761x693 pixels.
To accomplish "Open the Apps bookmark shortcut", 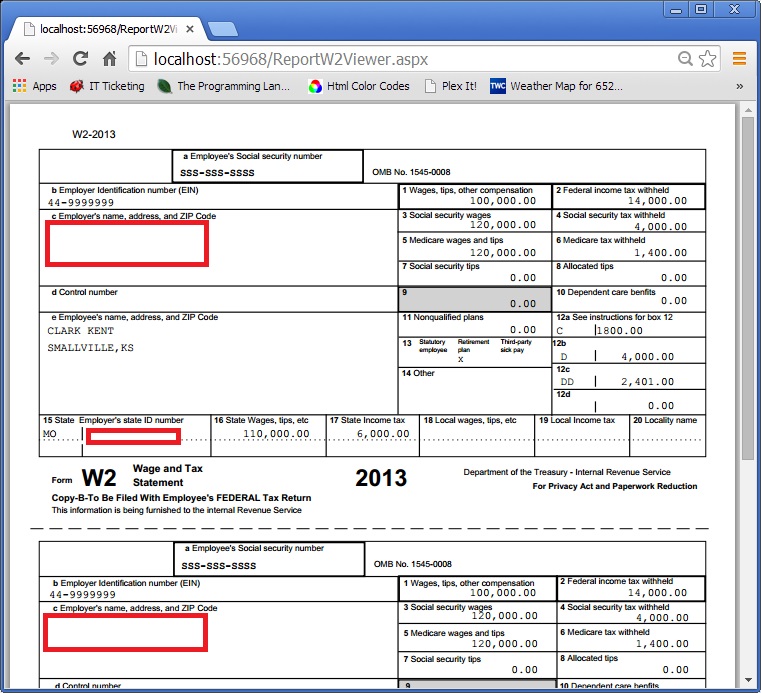I will pos(34,86).
